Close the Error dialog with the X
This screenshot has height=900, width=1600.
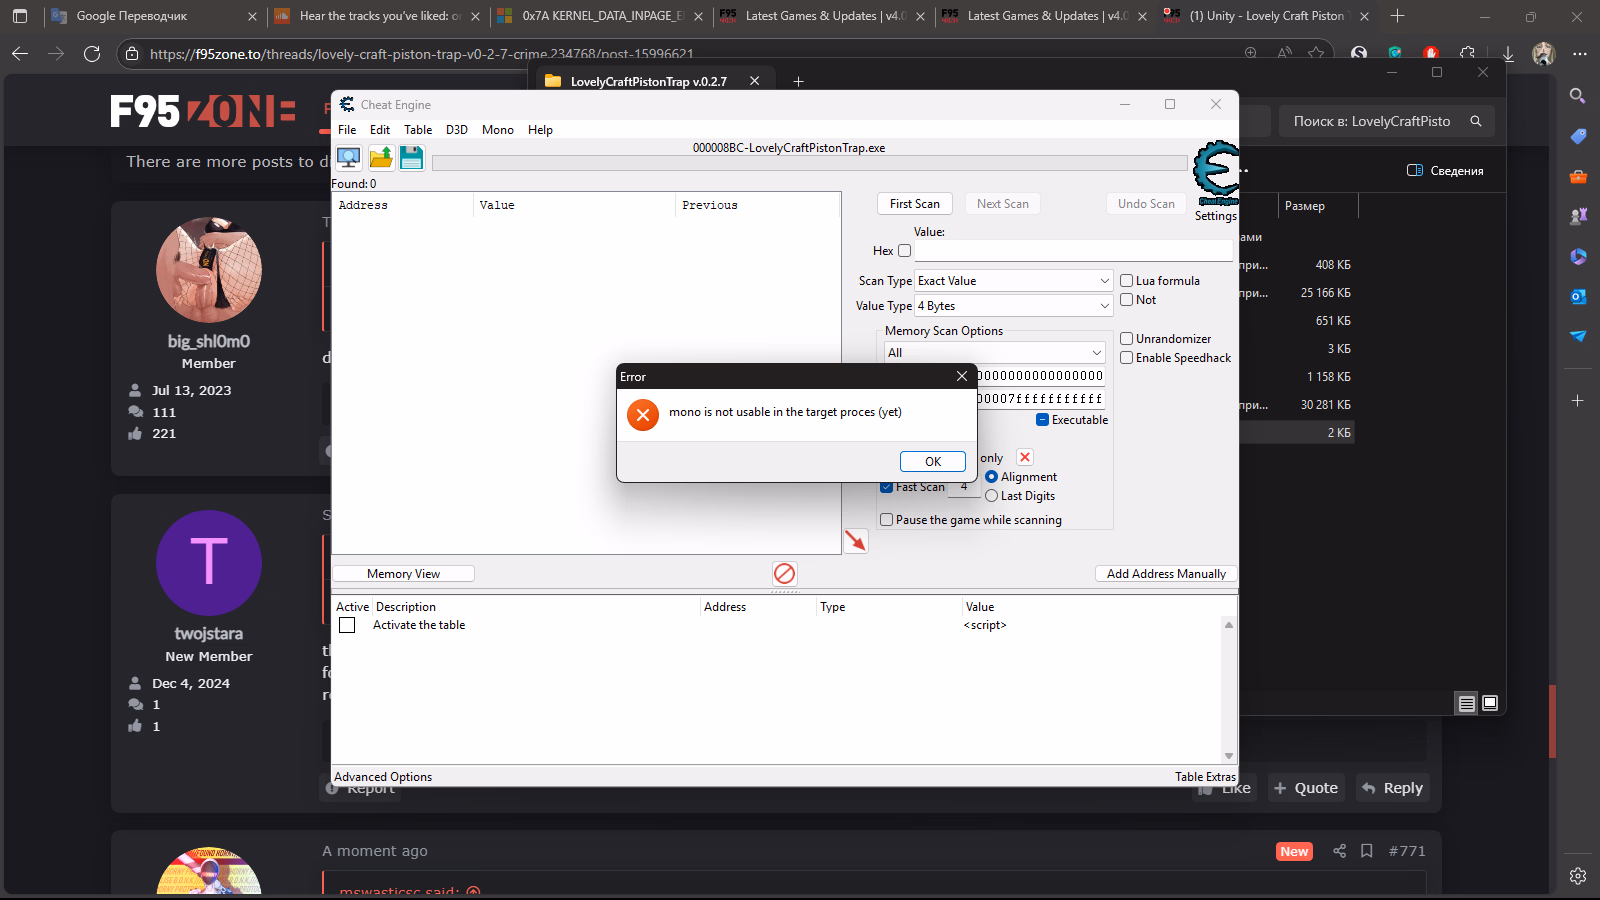pos(961,376)
